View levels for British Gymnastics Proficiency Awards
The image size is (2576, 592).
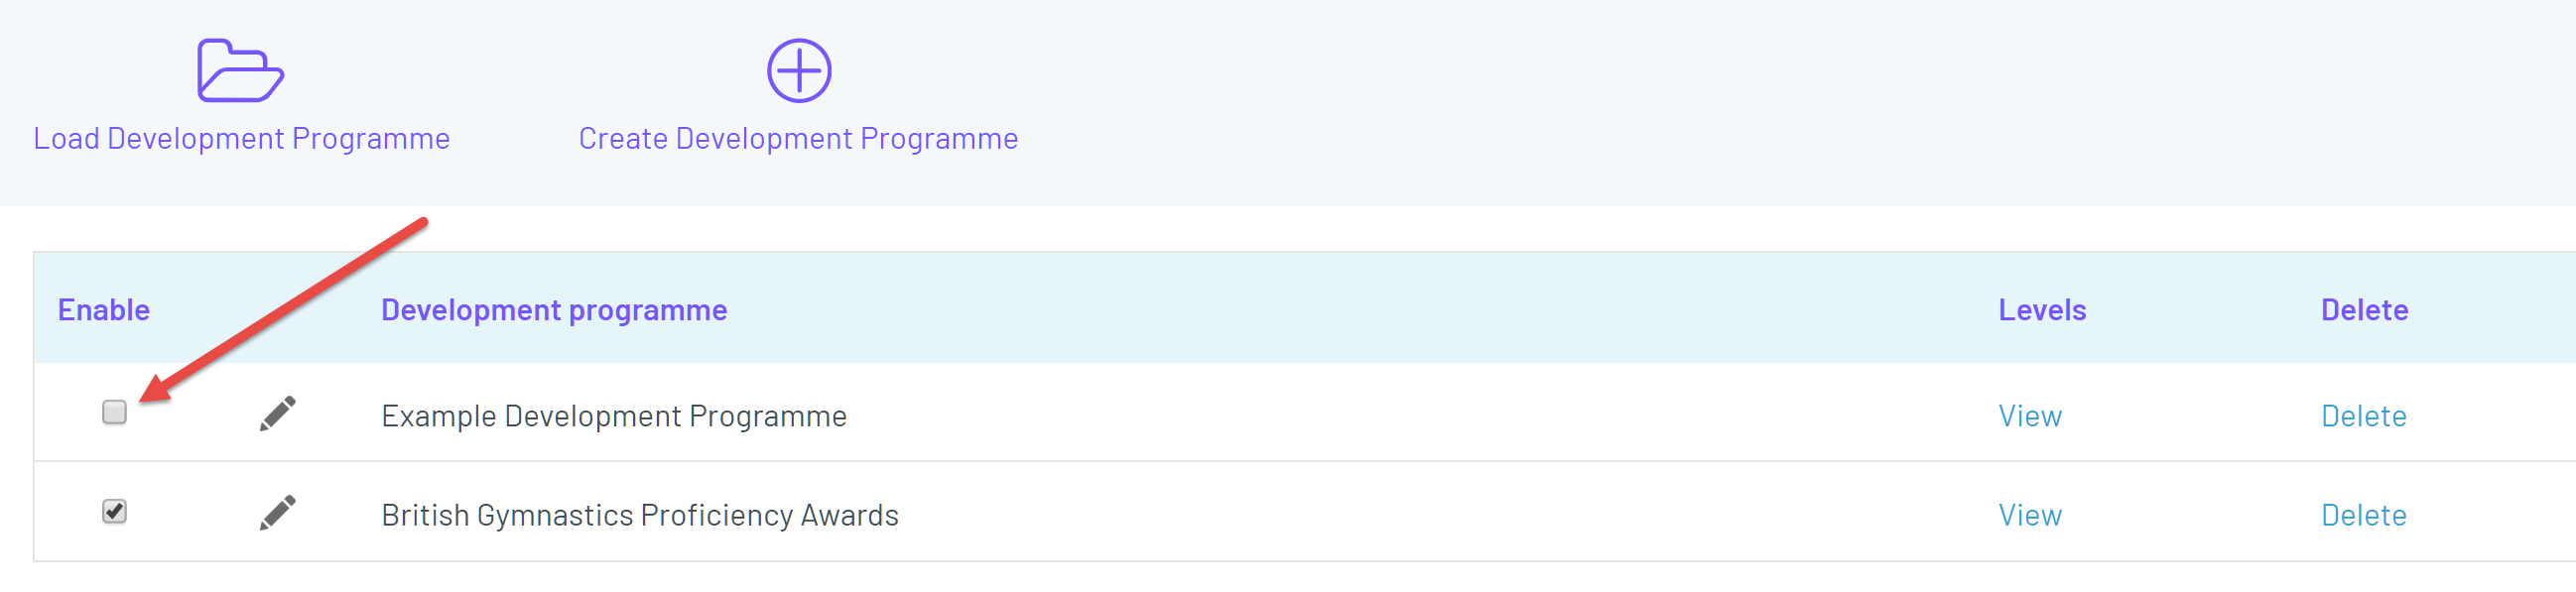tap(2030, 515)
